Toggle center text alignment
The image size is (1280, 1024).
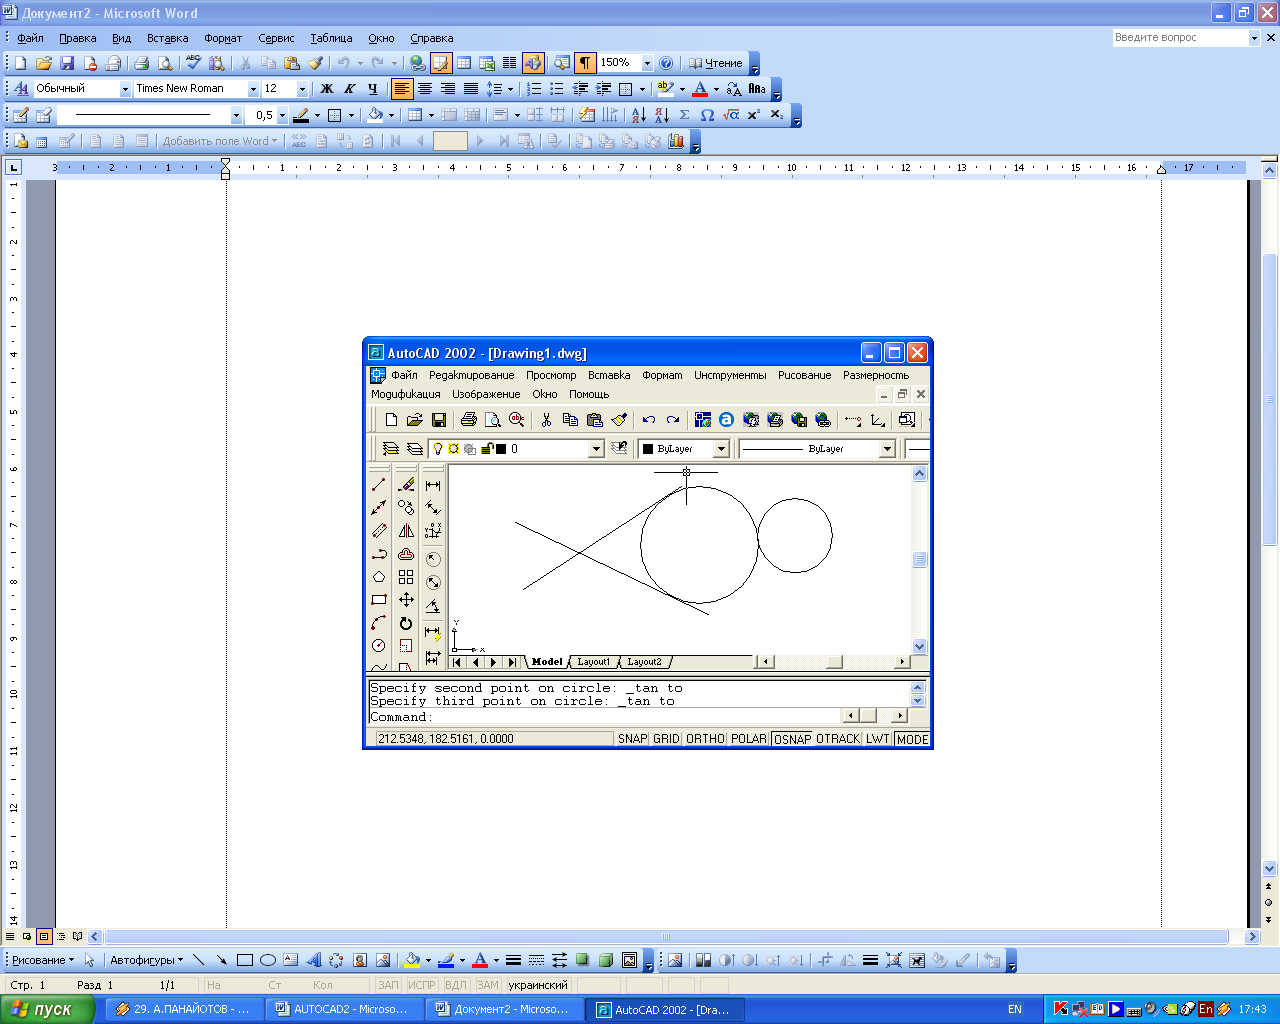(425, 89)
